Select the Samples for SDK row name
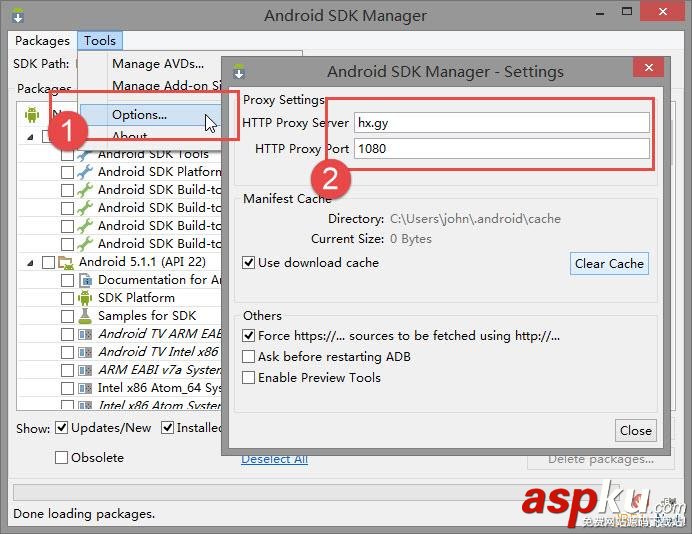The height and width of the screenshot is (534, 692). pyautogui.click(x=147, y=316)
